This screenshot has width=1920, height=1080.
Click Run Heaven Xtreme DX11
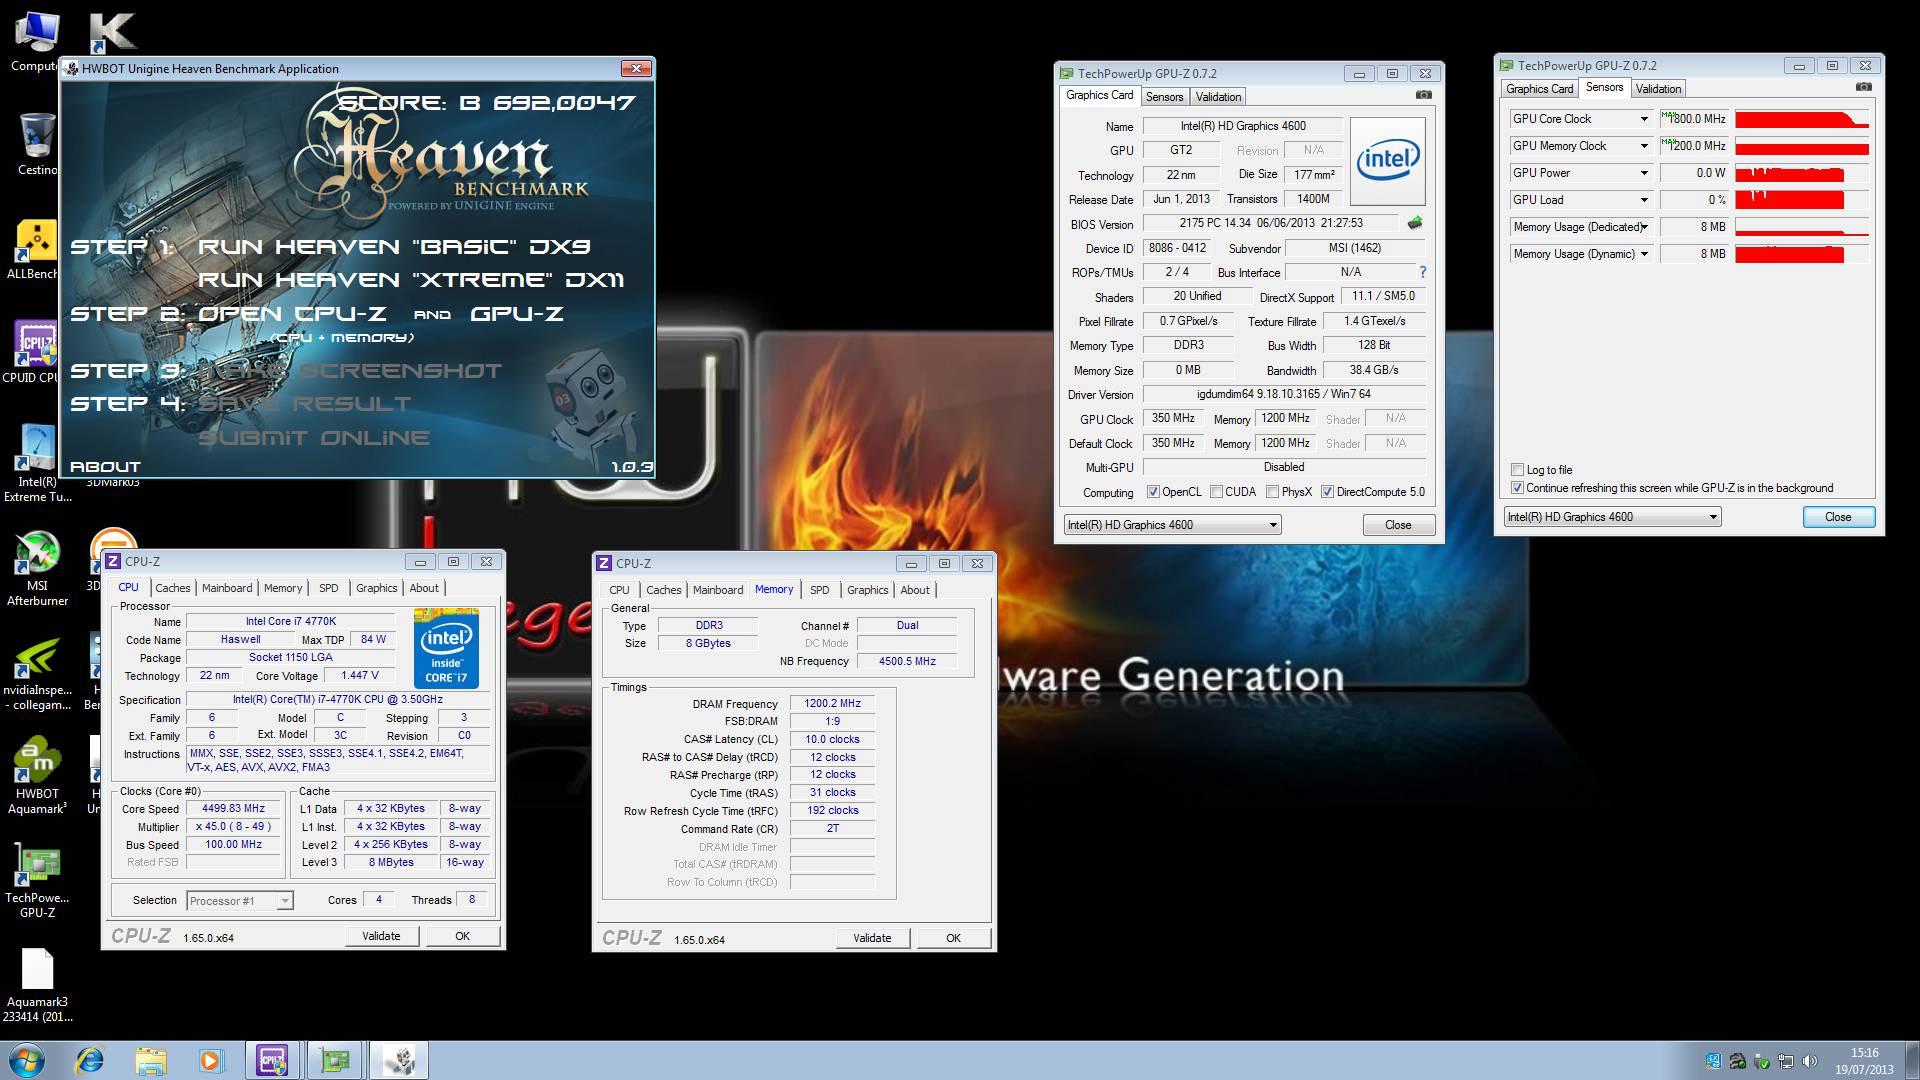411,280
